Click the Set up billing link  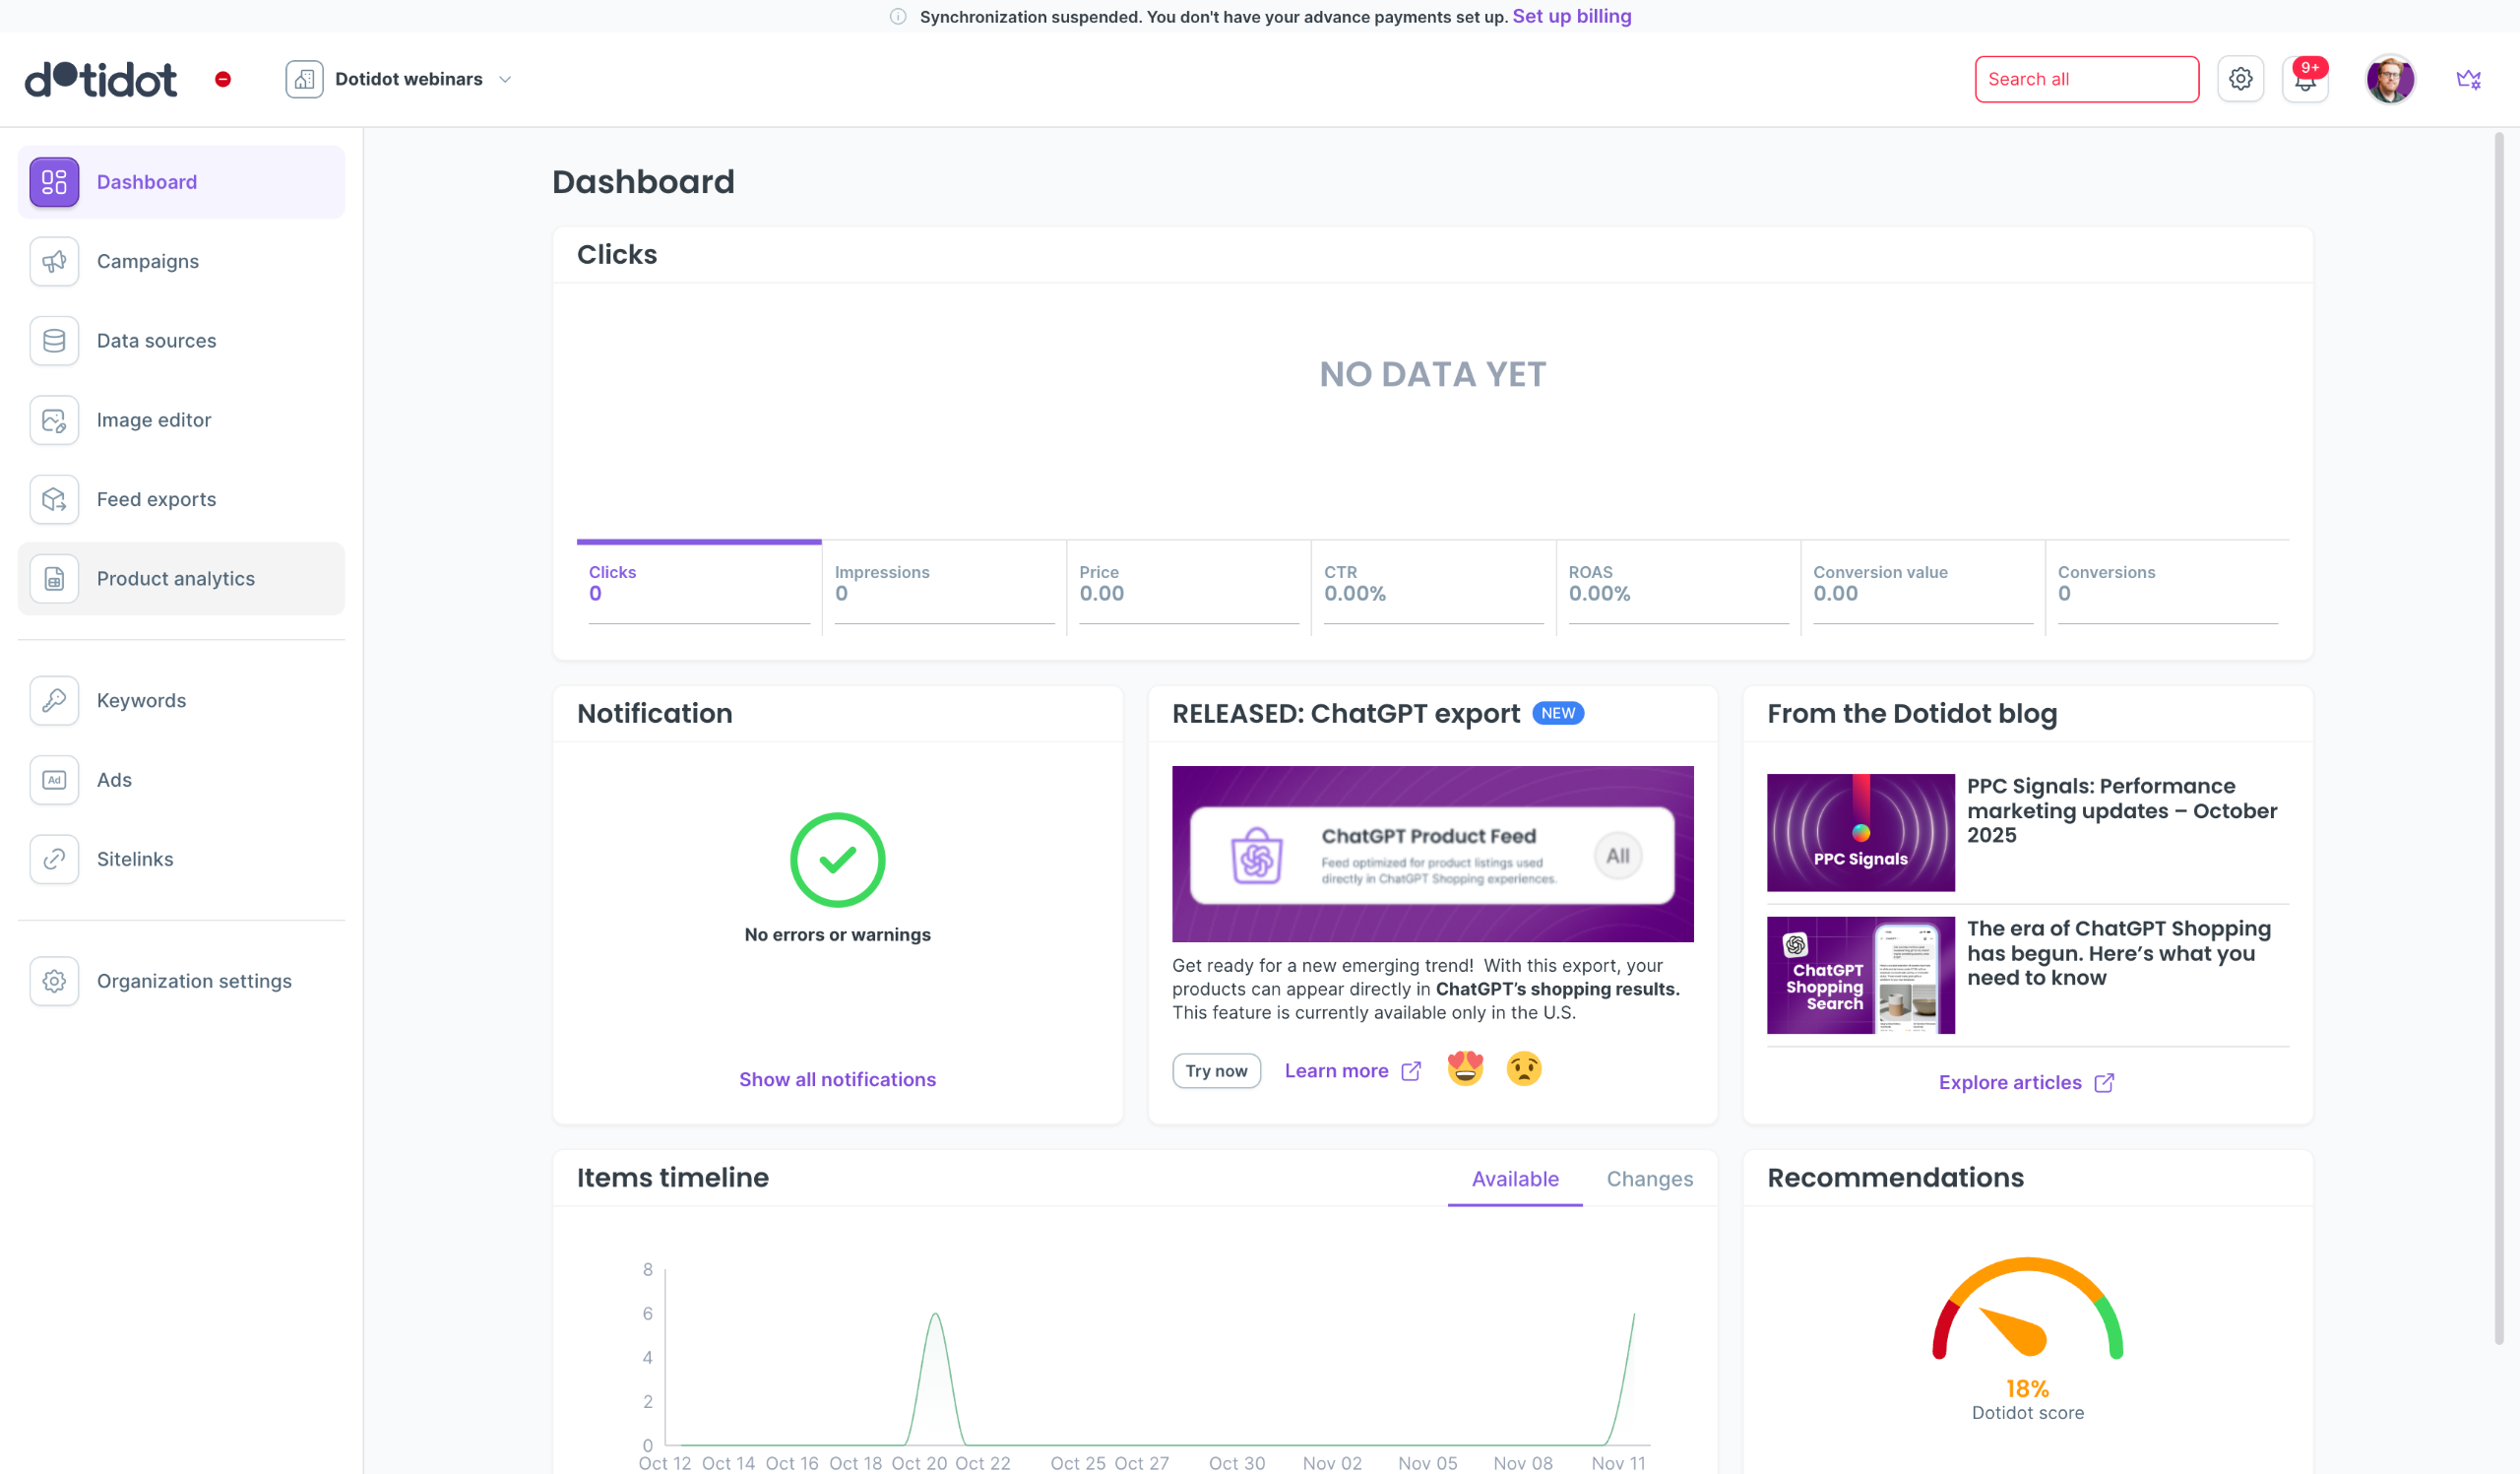pyautogui.click(x=1571, y=16)
